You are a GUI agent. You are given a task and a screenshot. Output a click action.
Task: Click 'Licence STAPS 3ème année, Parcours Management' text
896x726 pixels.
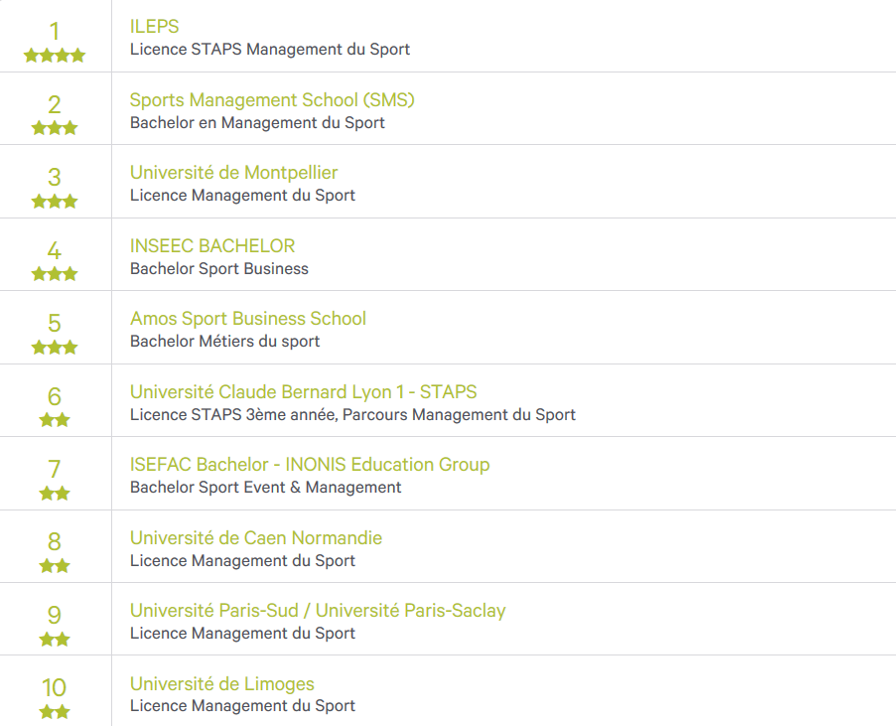321,414
